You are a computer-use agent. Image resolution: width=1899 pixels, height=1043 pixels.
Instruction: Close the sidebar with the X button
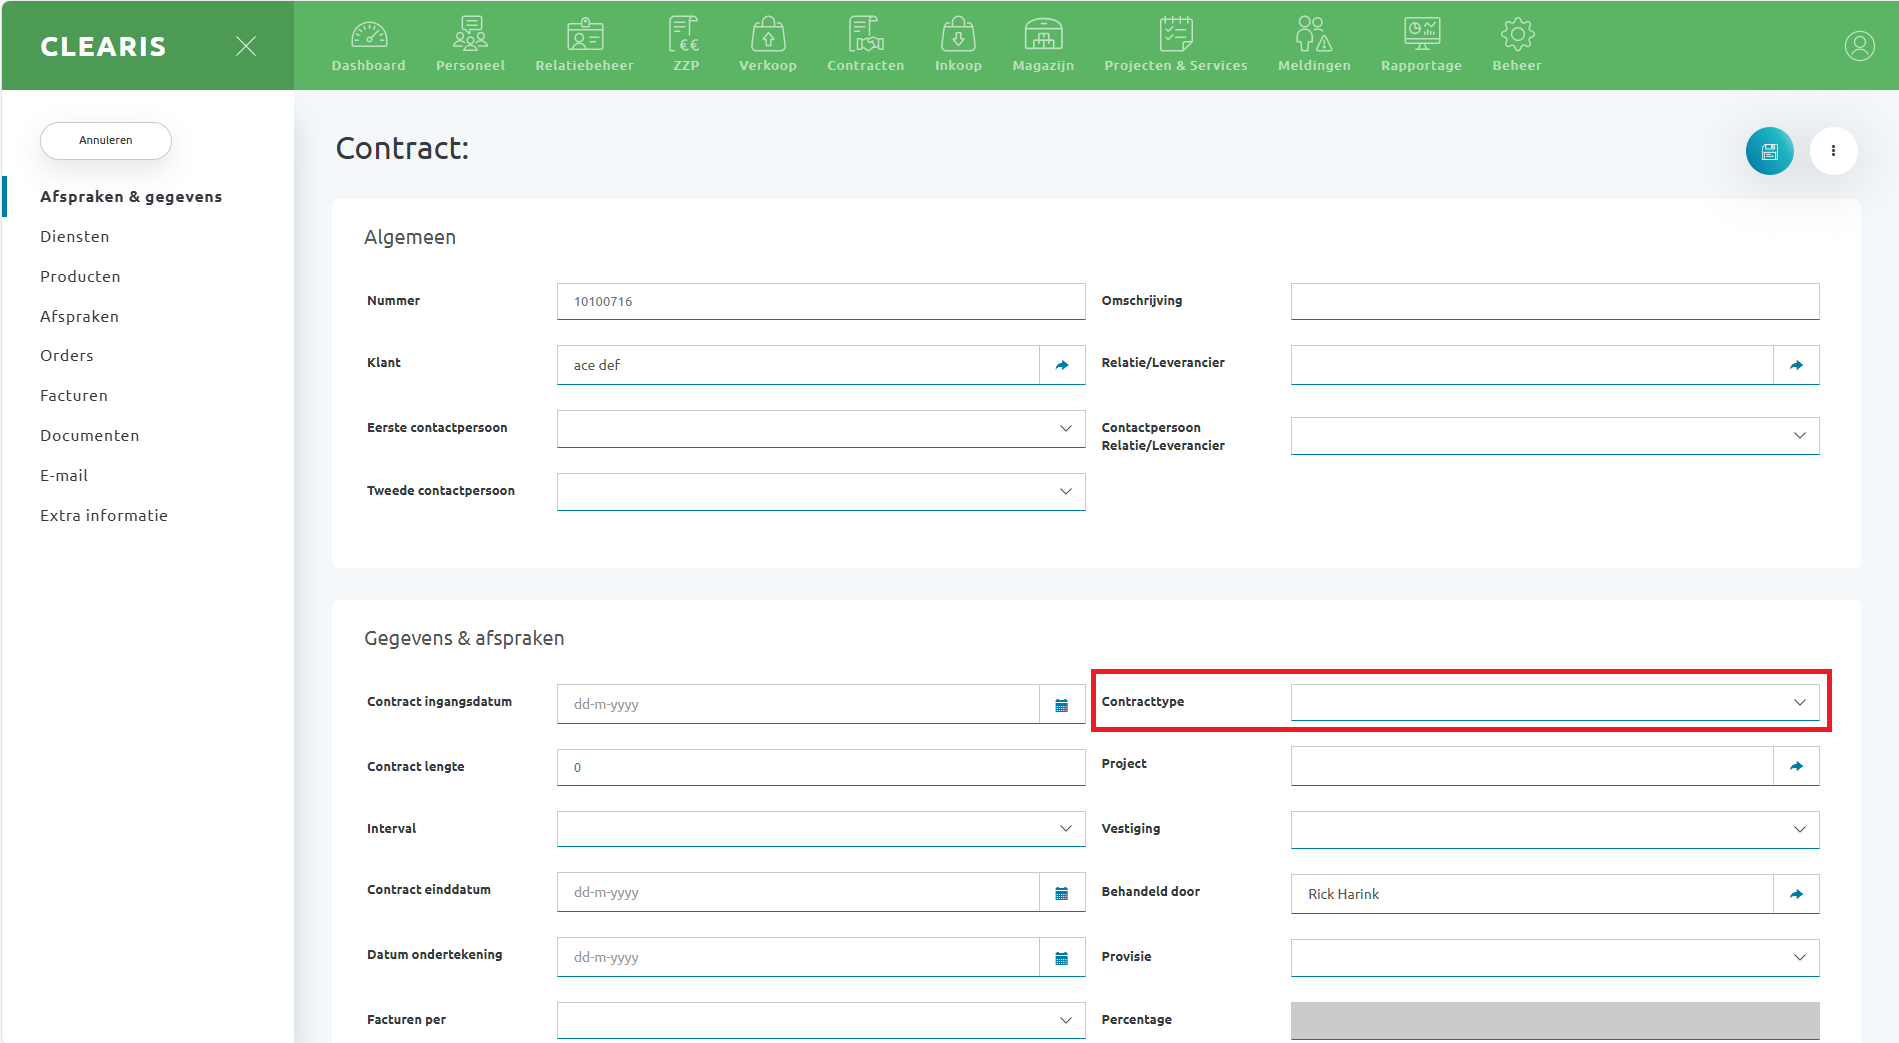[x=246, y=46]
